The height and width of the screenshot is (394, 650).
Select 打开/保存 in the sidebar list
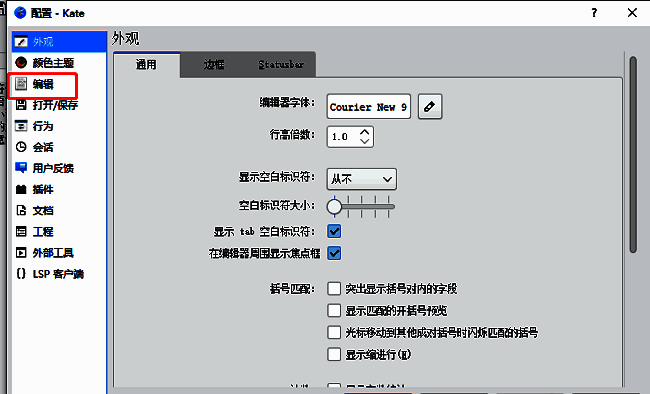[x=59, y=105]
